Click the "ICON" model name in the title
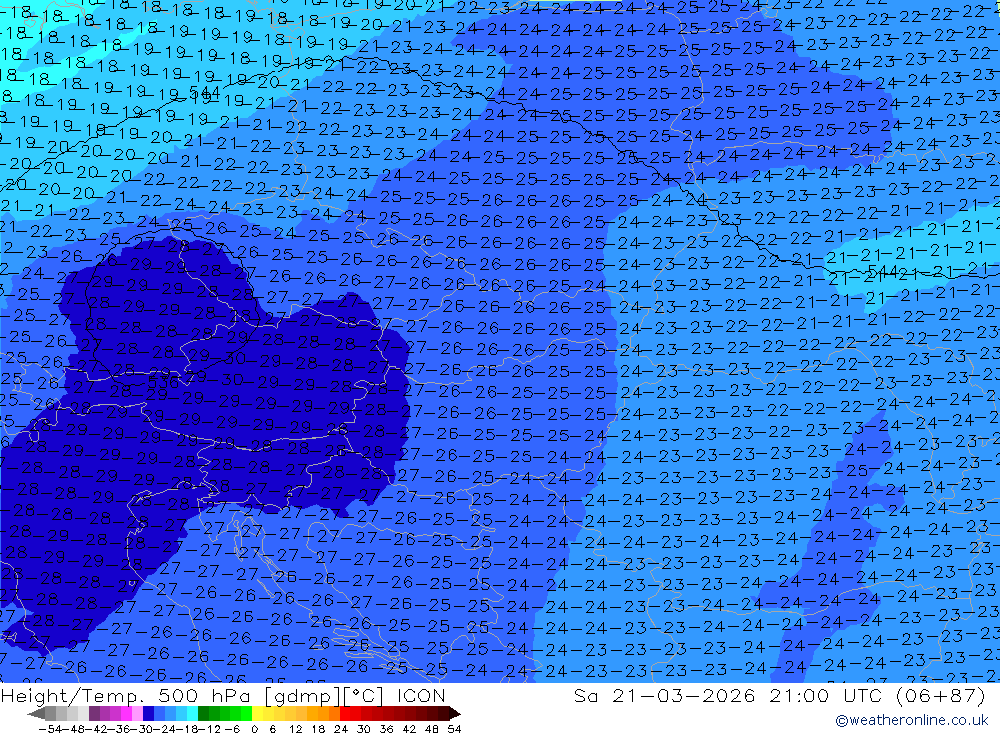Viewport: 1000px width, 733px height. click(421, 695)
